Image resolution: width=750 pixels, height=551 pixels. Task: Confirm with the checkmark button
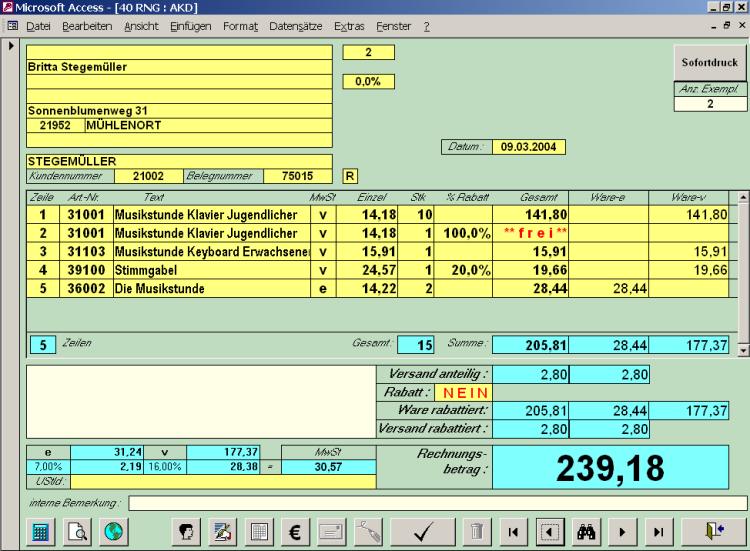(422, 532)
